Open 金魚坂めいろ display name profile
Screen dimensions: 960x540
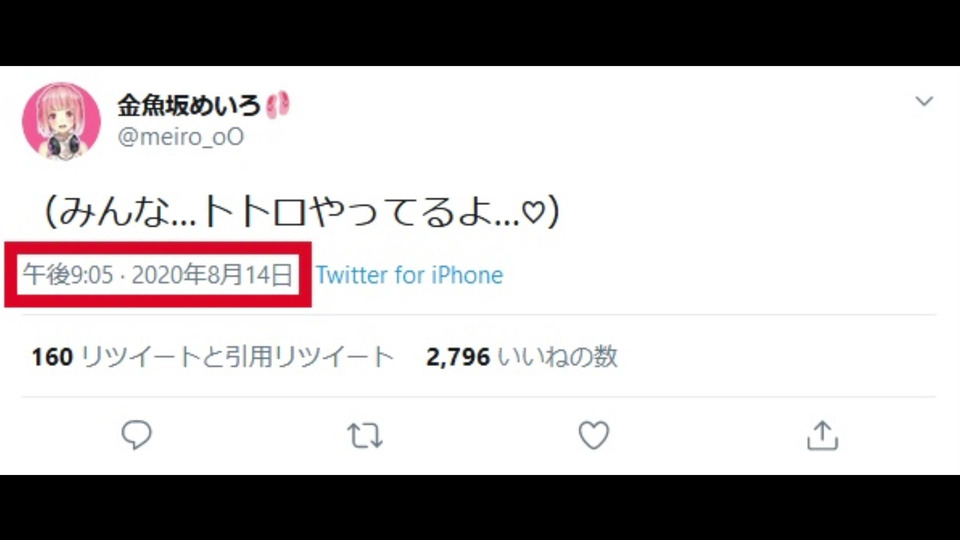click(x=189, y=105)
